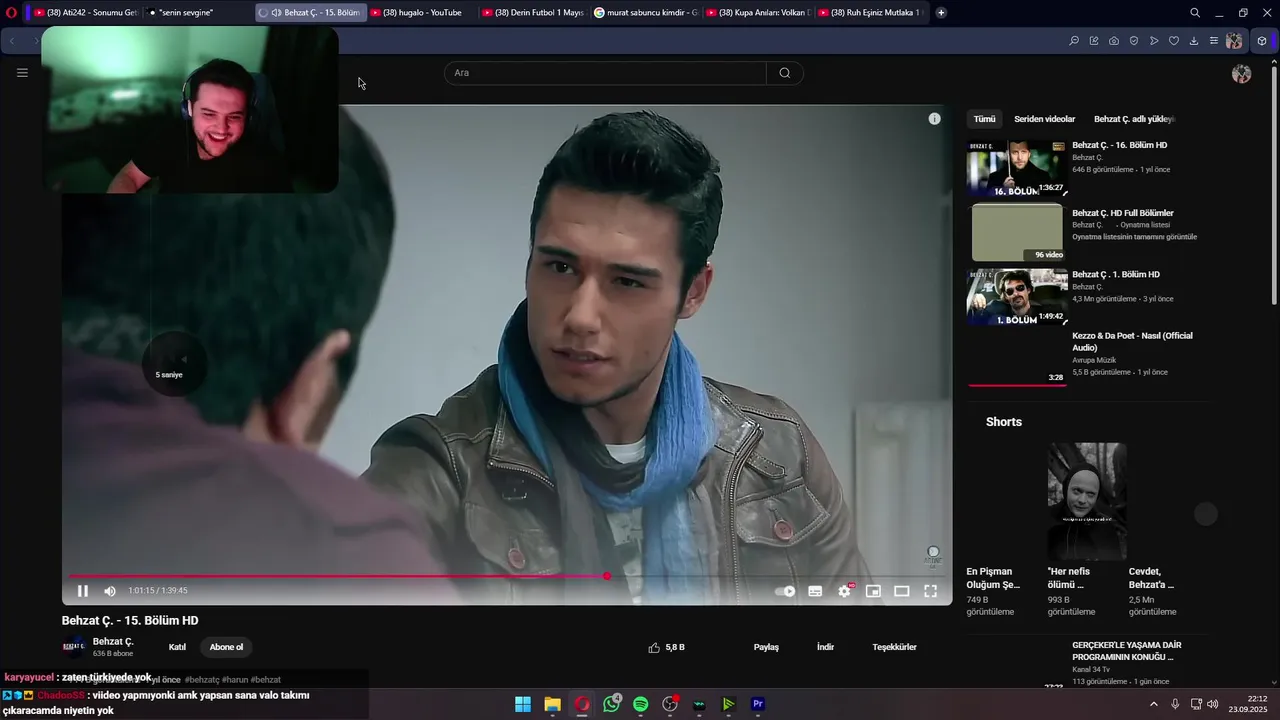Enter fullscreen mode
1280x720 pixels.
930,591
